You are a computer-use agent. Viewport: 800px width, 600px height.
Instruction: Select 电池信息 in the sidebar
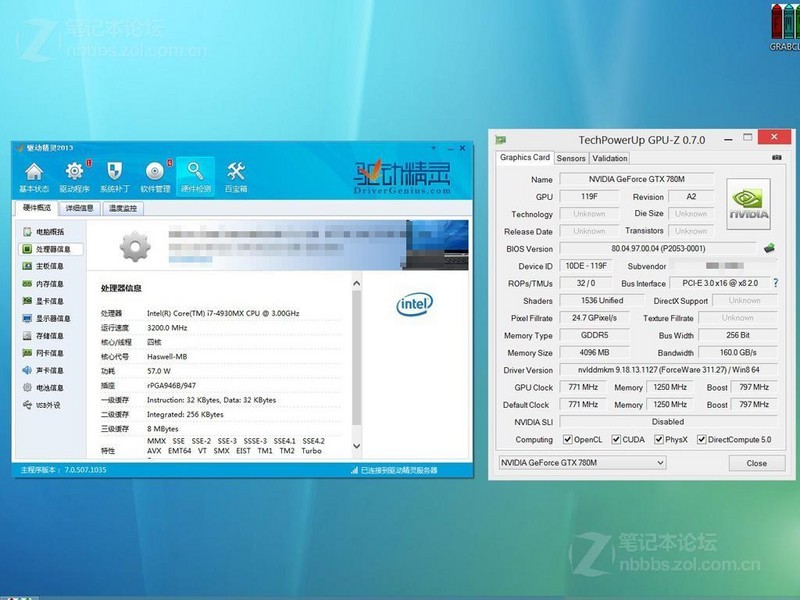click(x=44, y=388)
